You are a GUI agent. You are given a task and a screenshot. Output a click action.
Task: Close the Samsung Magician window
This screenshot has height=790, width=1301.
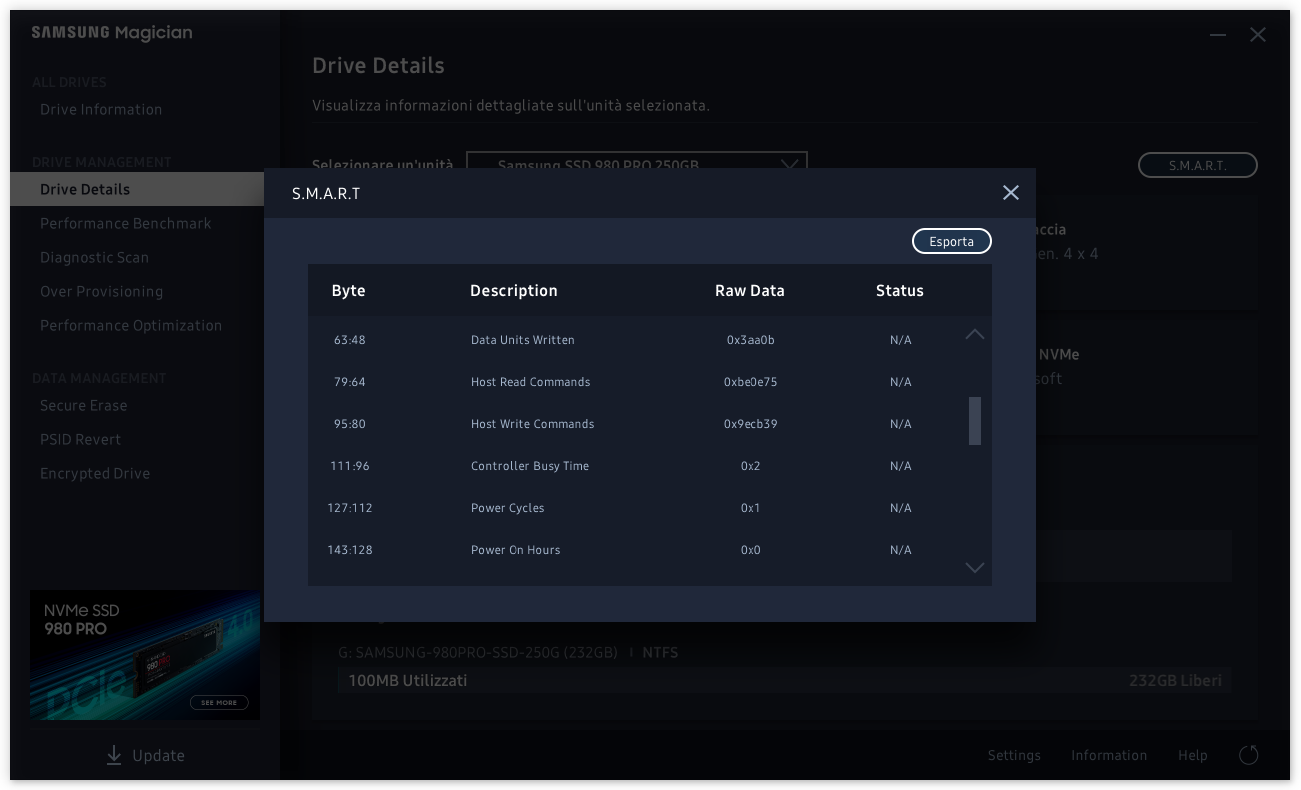coord(1258,35)
